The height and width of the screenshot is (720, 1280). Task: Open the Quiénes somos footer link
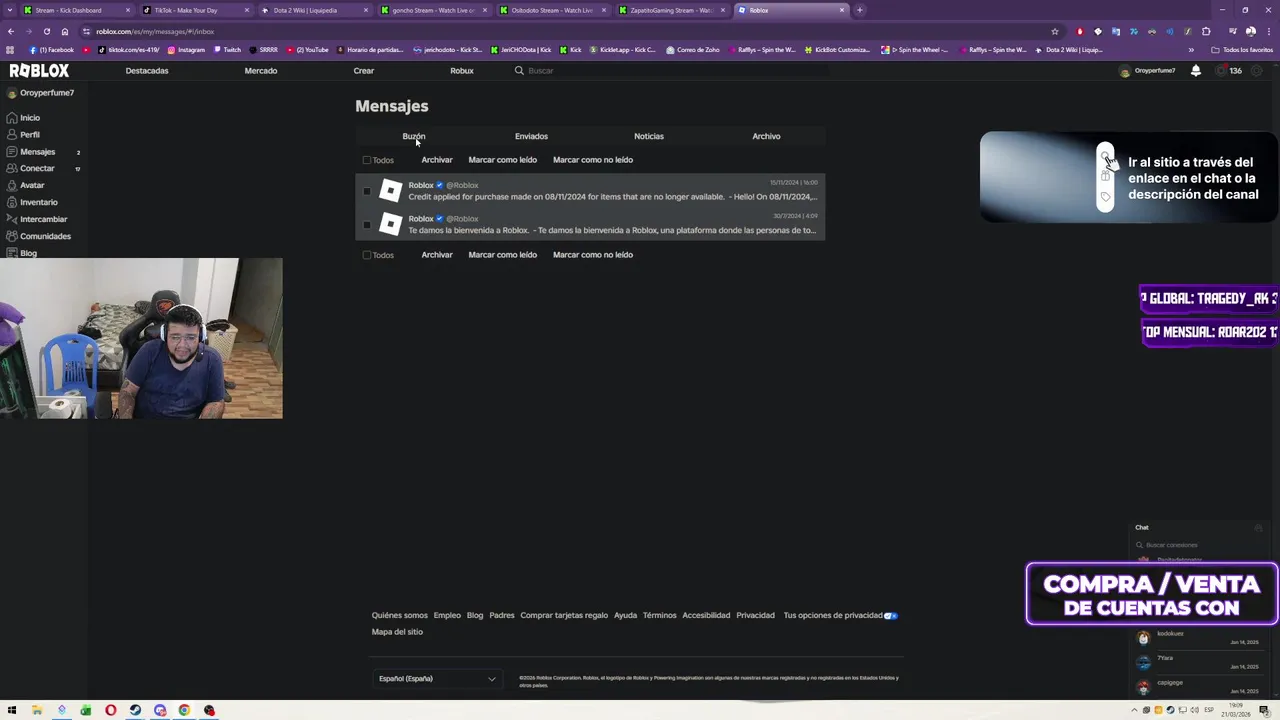point(400,616)
